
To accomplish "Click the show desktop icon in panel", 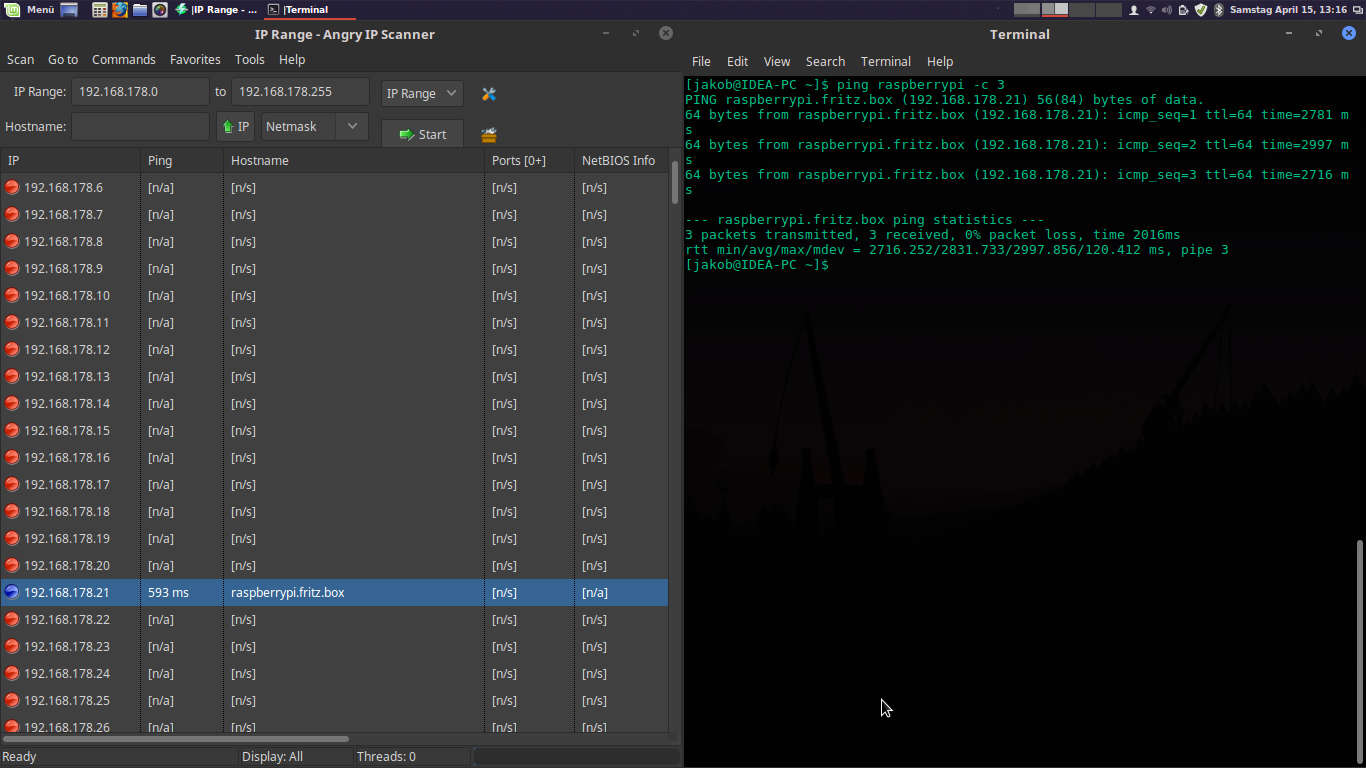I will point(70,9).
